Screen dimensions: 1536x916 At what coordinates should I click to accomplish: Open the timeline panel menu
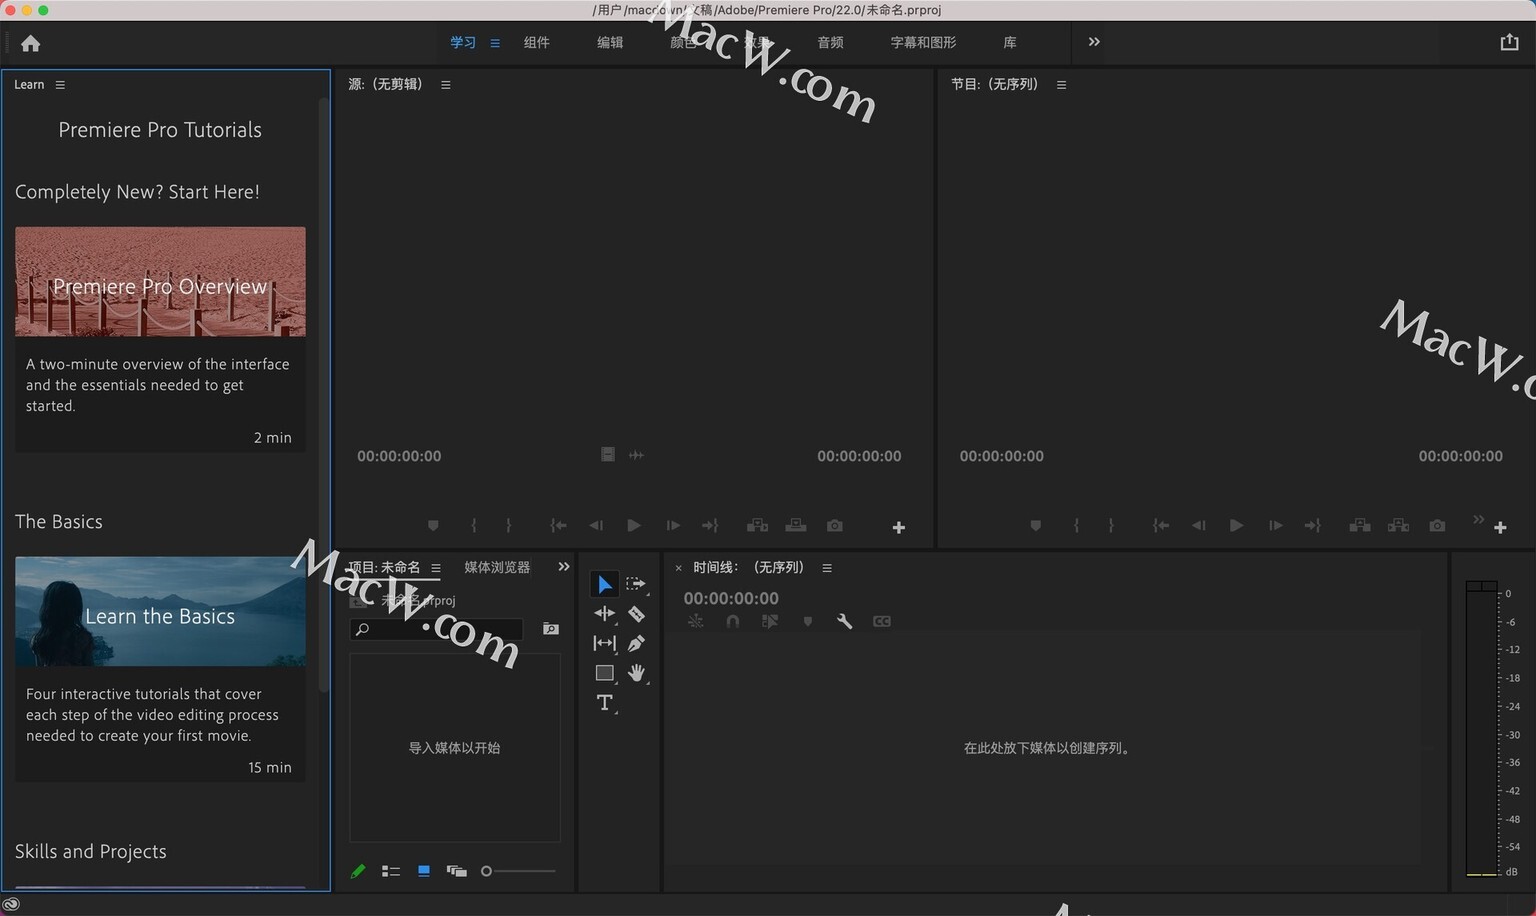(x=827, y=568)
